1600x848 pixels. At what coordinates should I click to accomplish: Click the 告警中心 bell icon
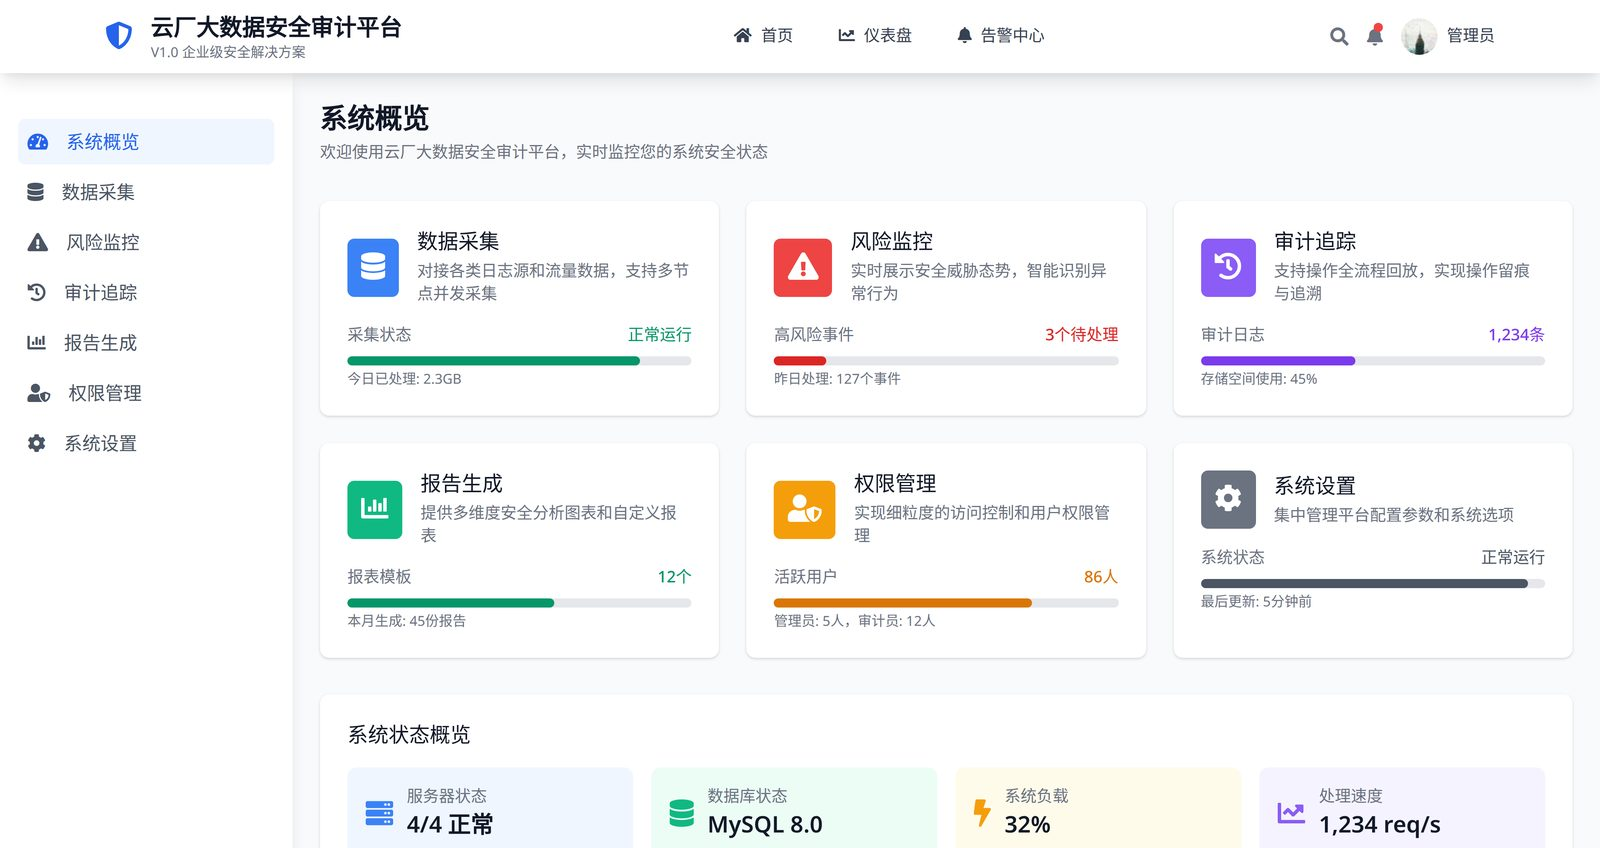tap(964, 36)
